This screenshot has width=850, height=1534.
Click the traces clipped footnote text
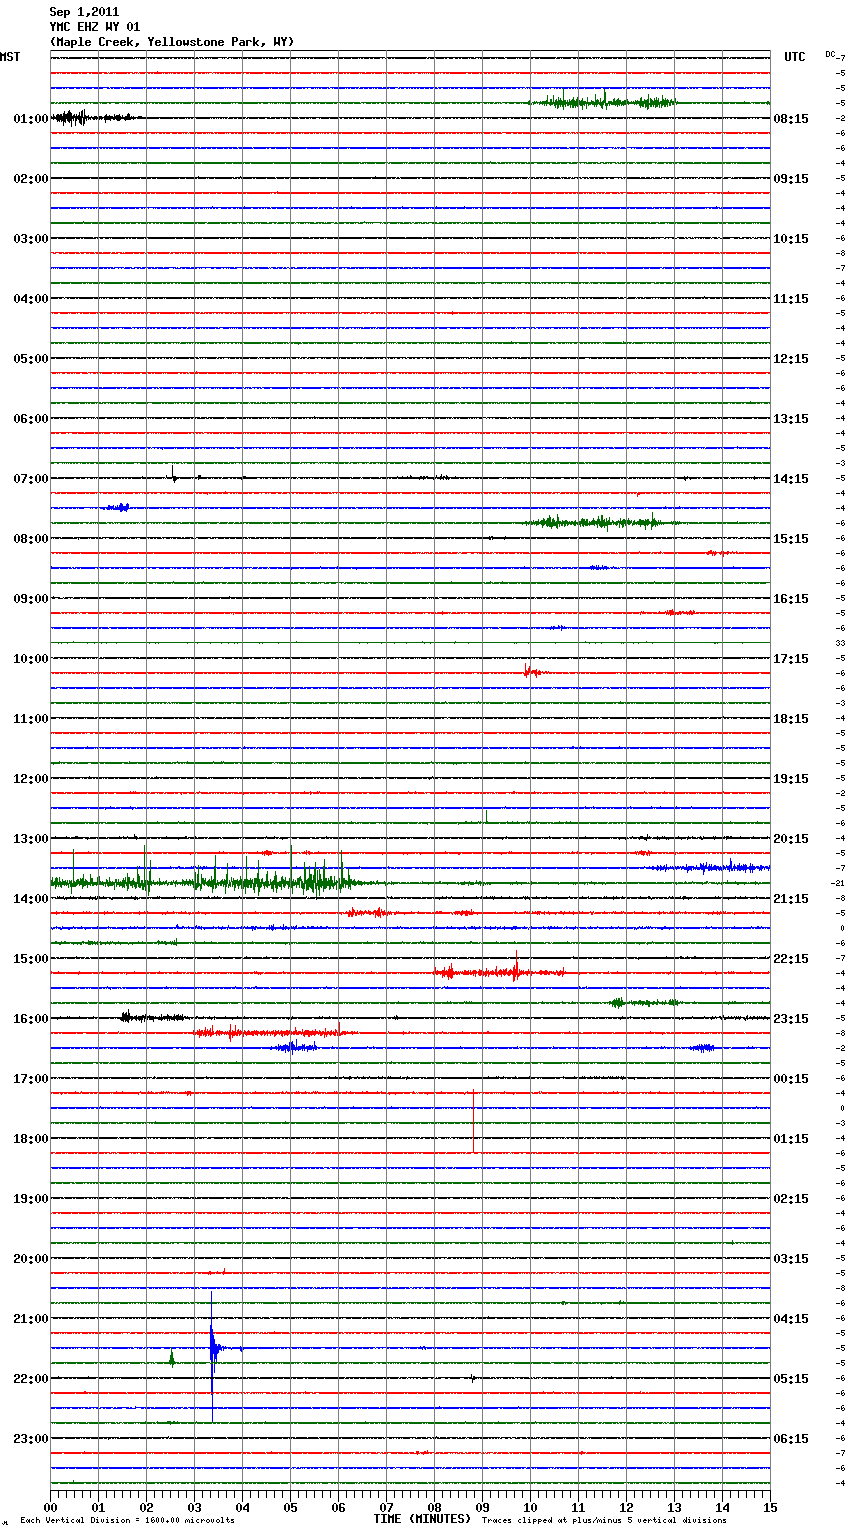click(604, 1520)
